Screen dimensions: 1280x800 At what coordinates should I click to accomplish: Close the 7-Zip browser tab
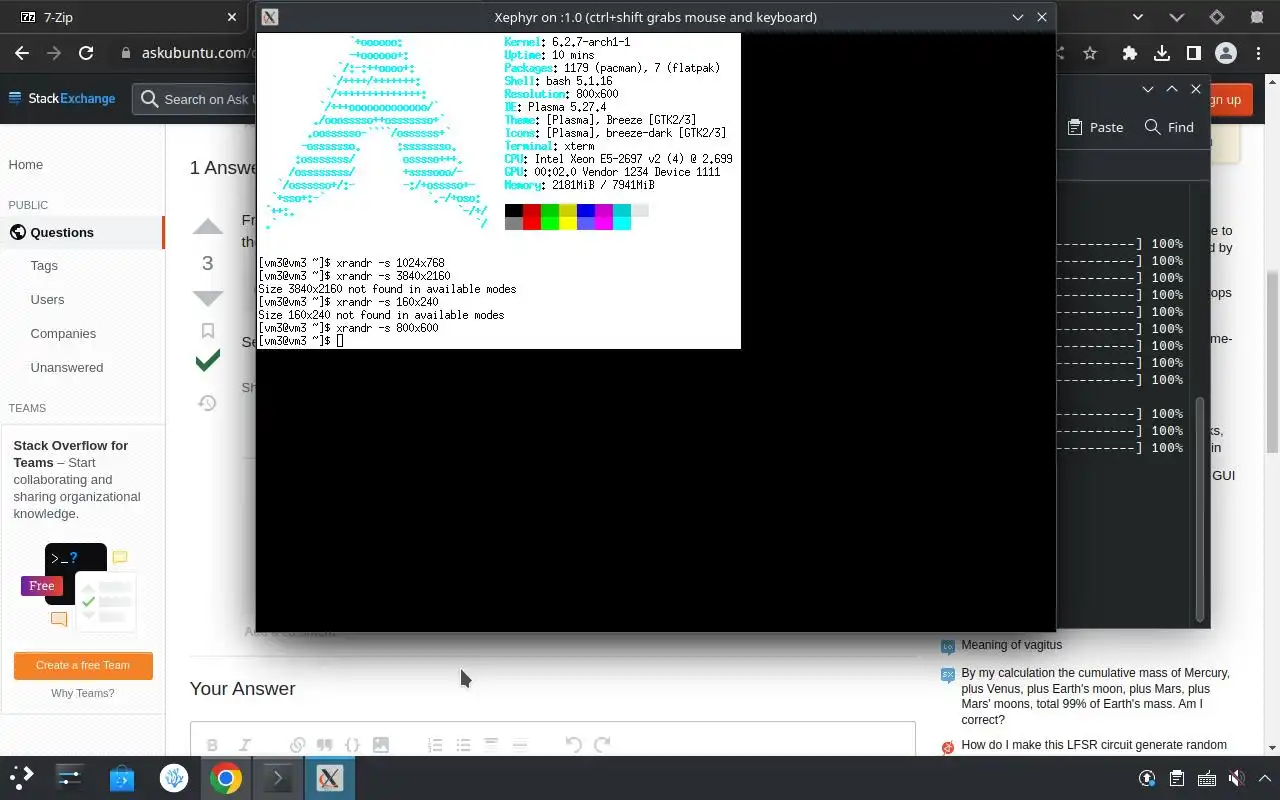pos(231,17)
